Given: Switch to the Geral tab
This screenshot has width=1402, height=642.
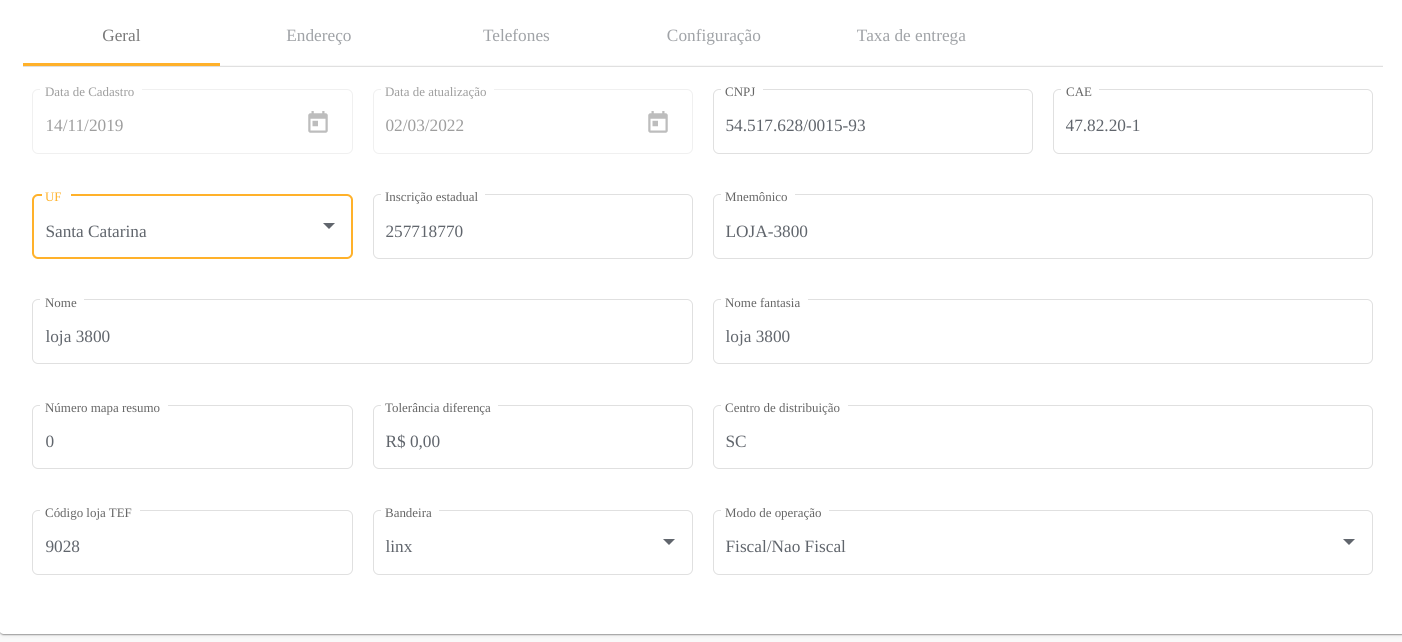Looking at the screenshot, I should tap(121, 36).
